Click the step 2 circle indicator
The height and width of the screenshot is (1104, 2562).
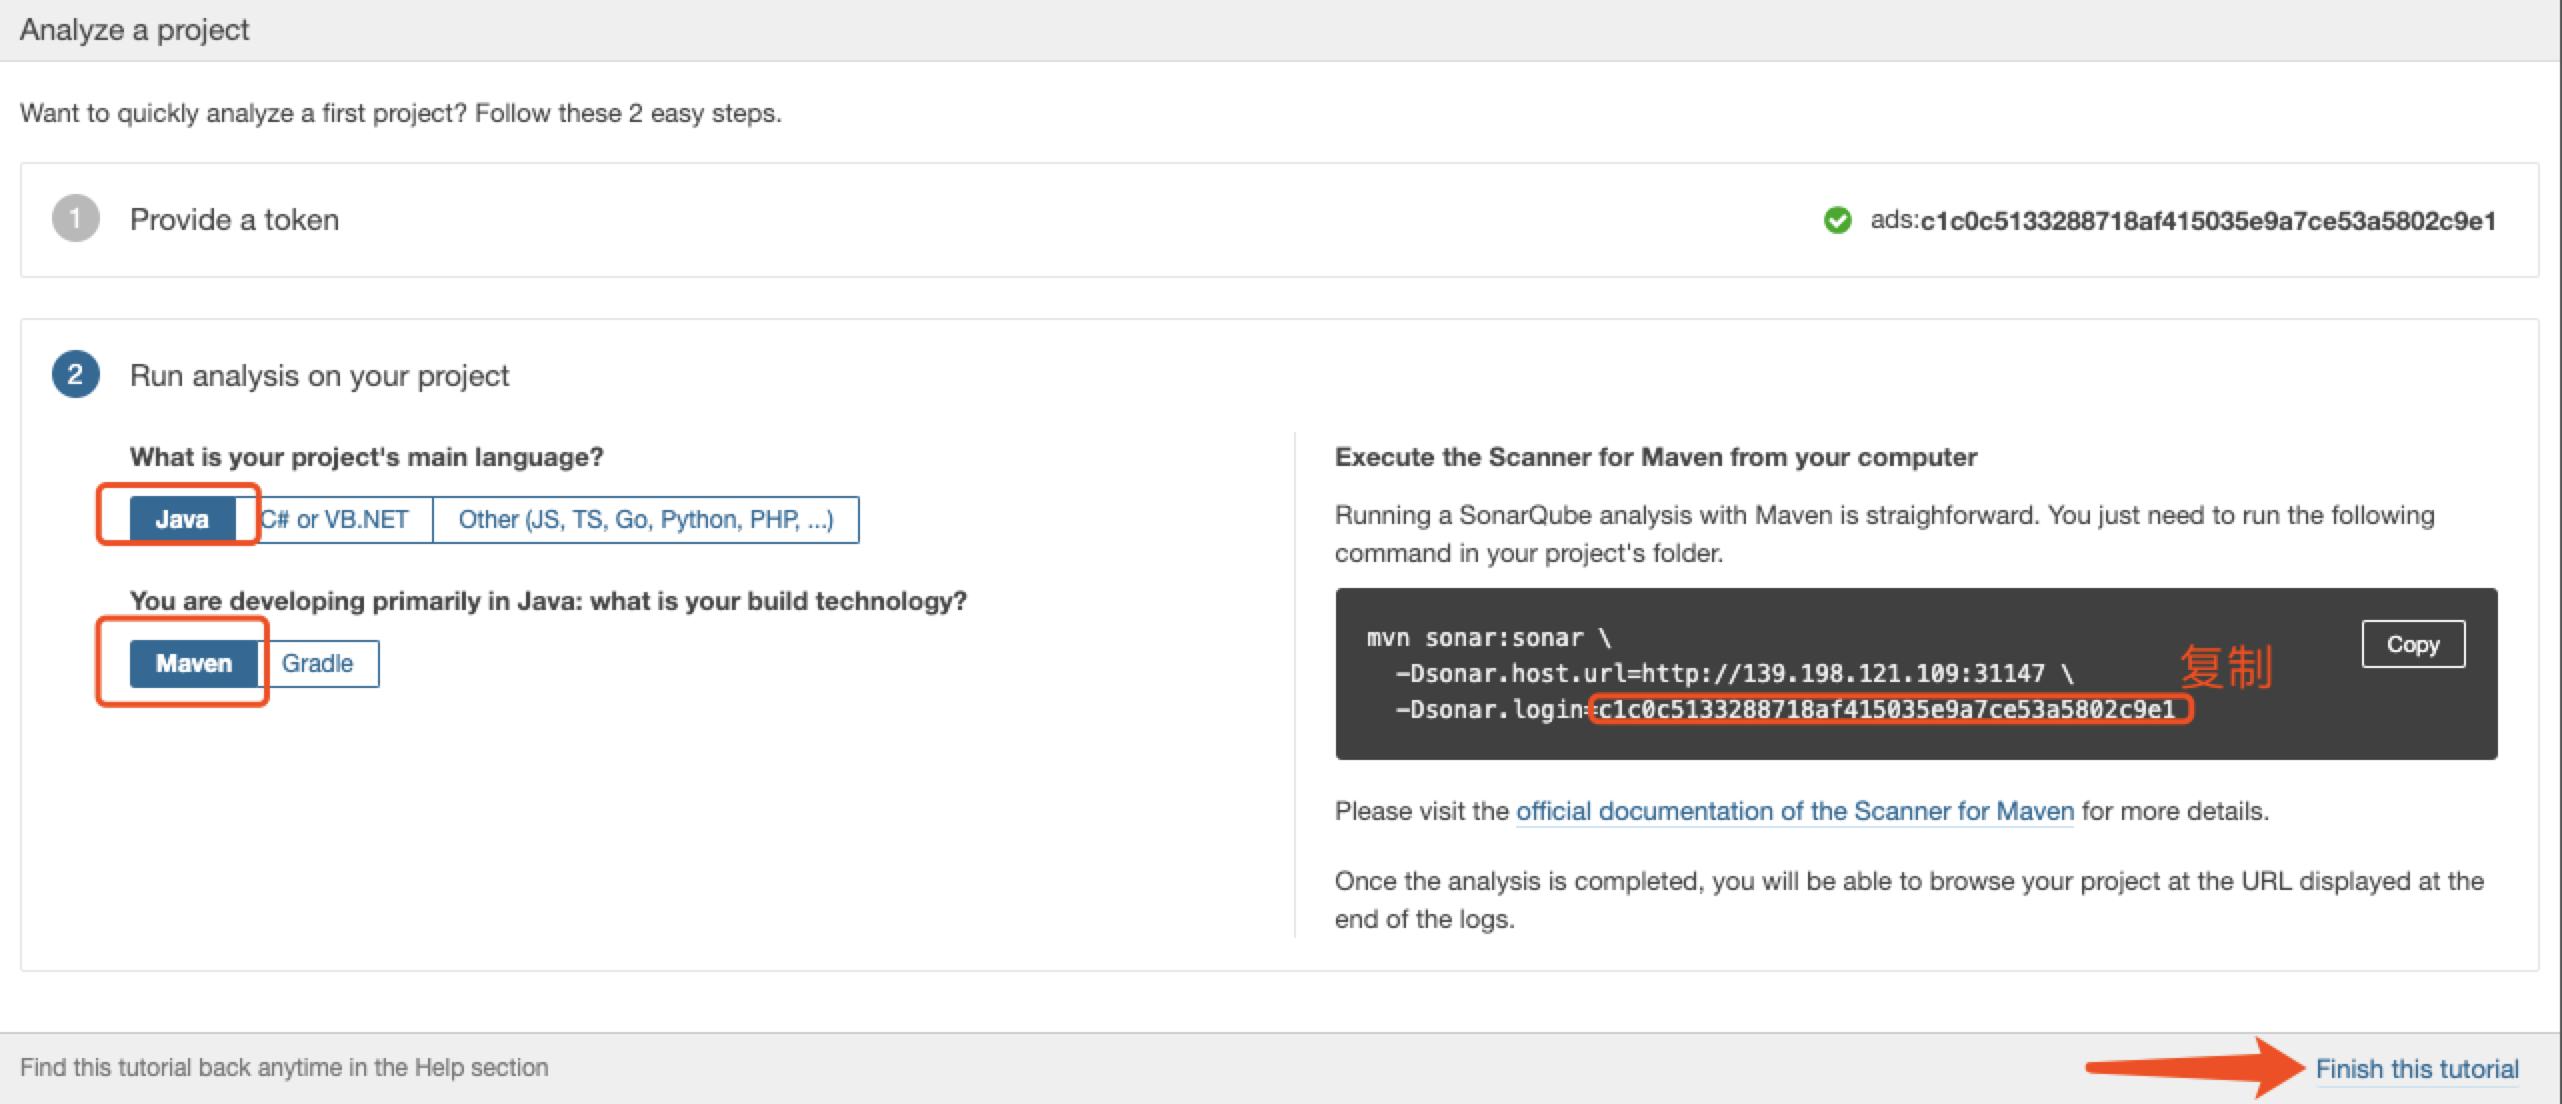[78, 376]
